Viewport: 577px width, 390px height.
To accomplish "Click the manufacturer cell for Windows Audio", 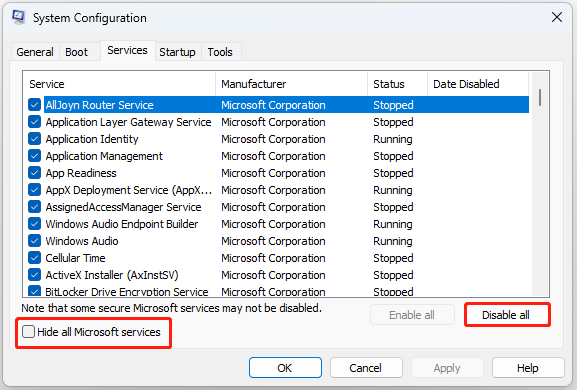I will pyautogui.click(x=273, y=241).
